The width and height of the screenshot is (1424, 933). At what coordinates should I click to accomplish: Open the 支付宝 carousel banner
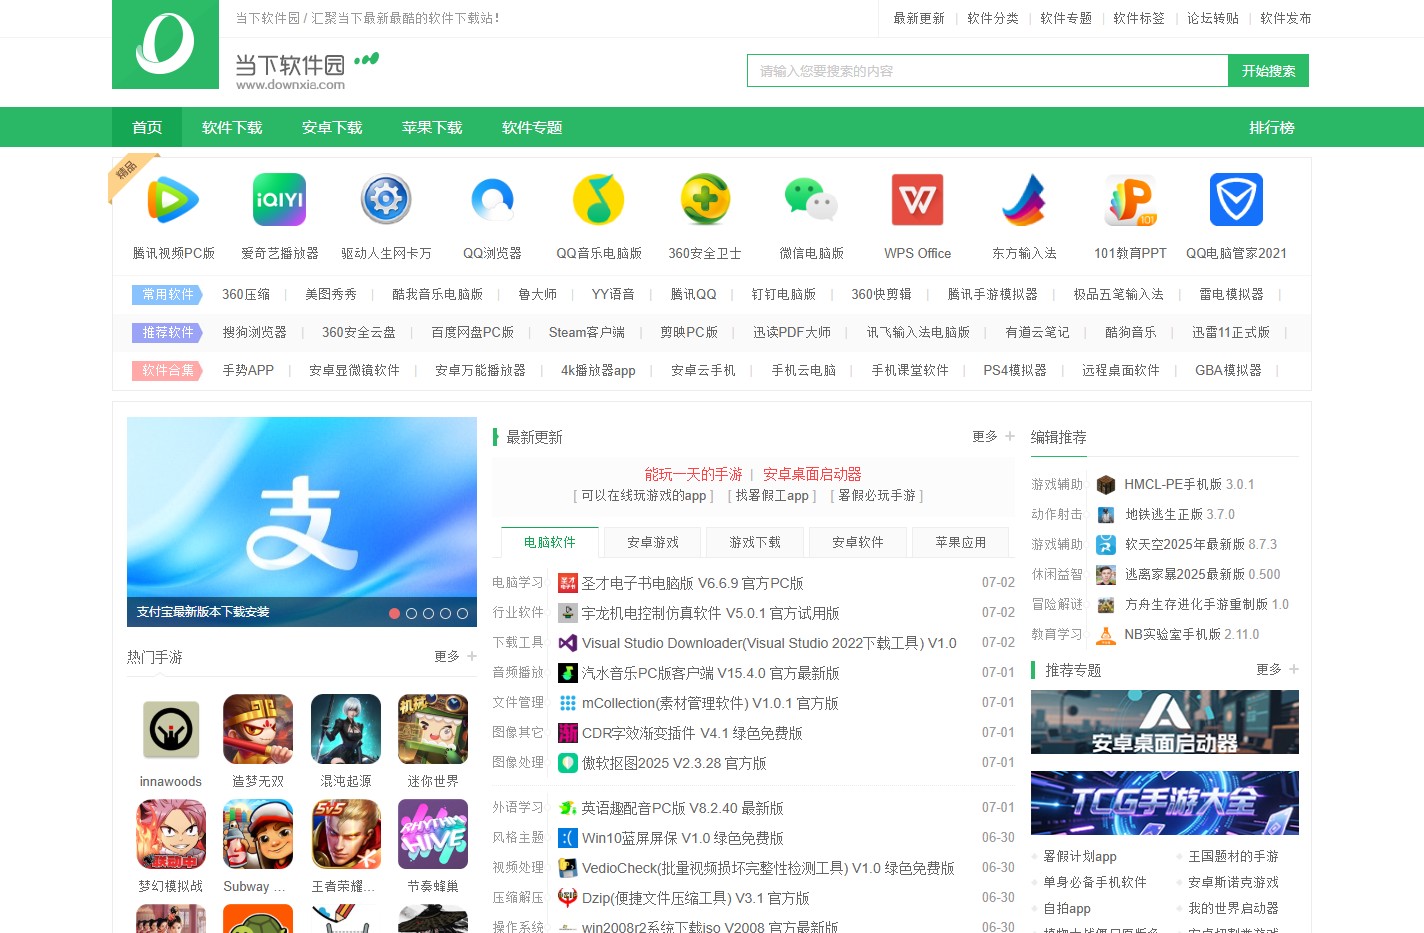[x=302, y=522]
